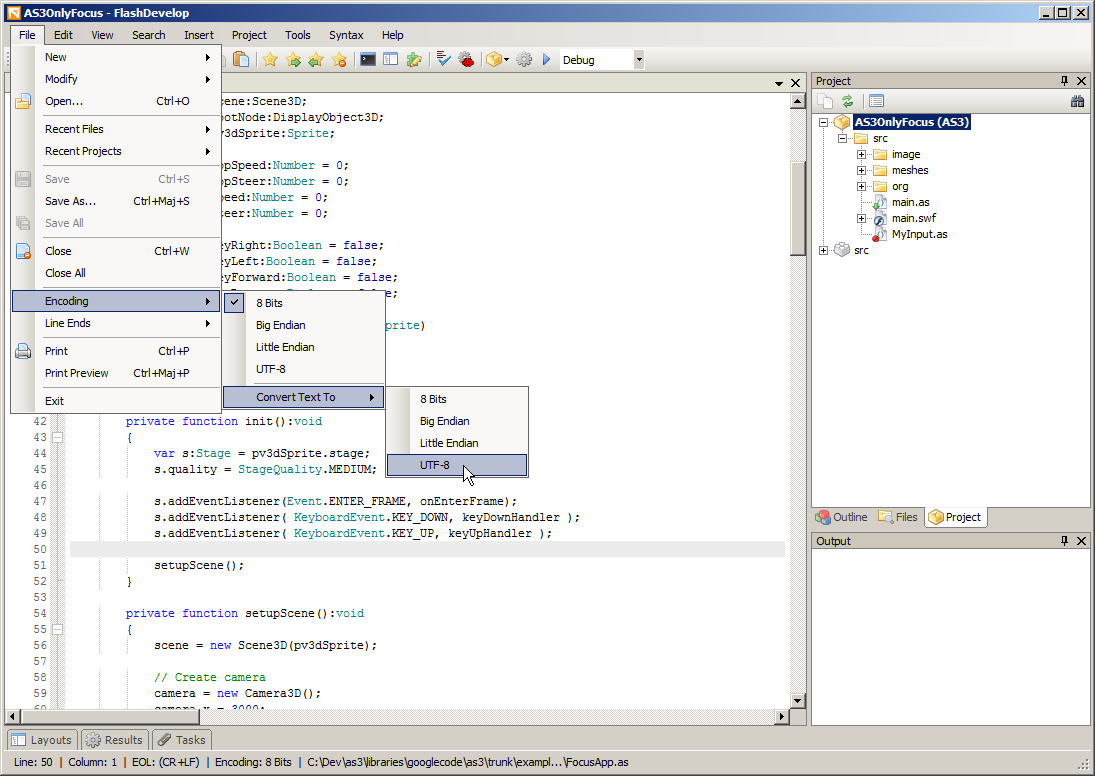Screen dimensions: 1095x776
Task: Expand the grey src classpath node
Action: pos(823,250)
